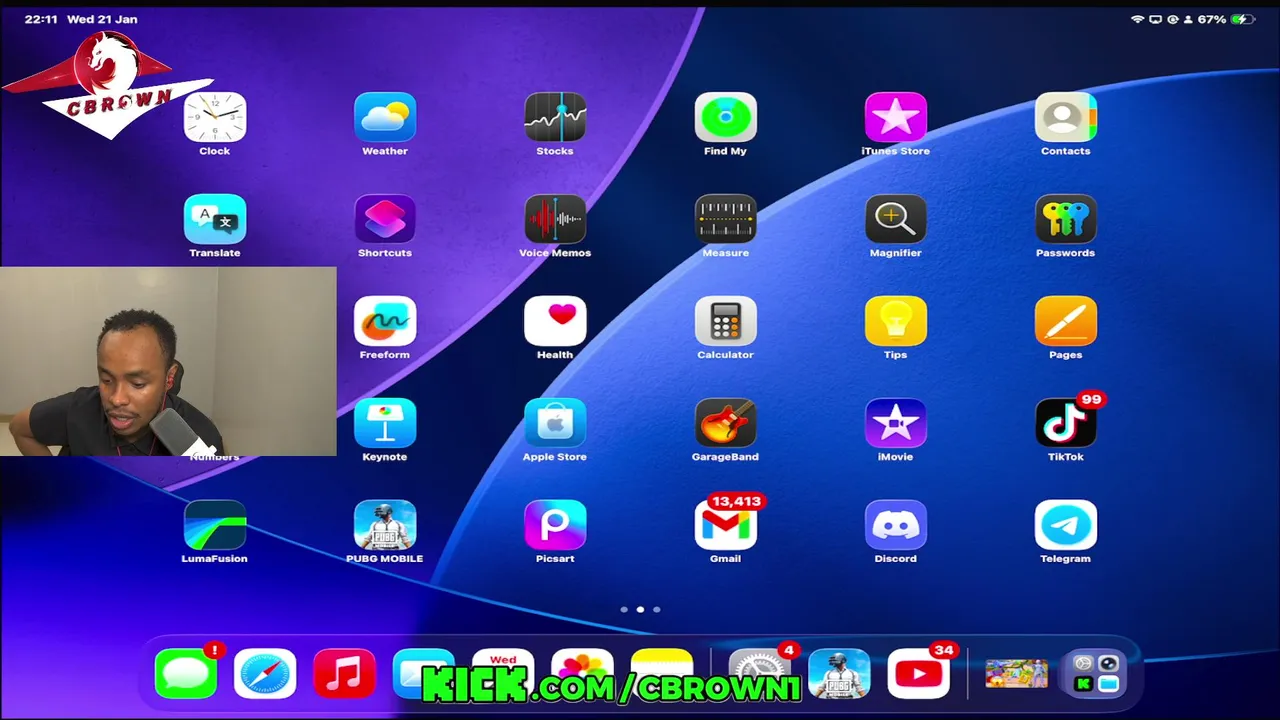The image size is (1280, 720).
Task: Open the iTunes Store app
Action: [895, 117]
